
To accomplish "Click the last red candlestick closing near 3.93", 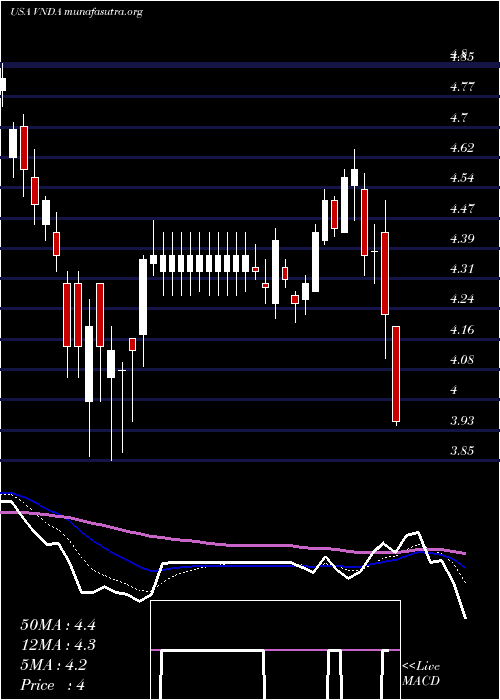I will pos(396,374).
